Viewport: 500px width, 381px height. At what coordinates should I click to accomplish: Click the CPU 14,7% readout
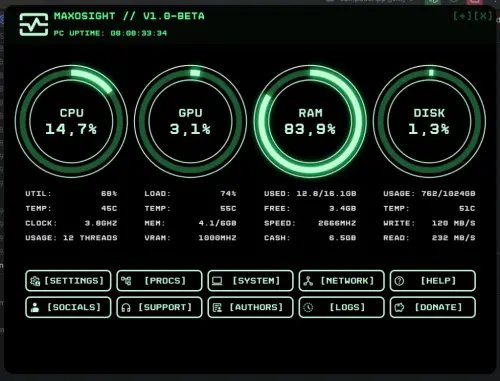71,129
